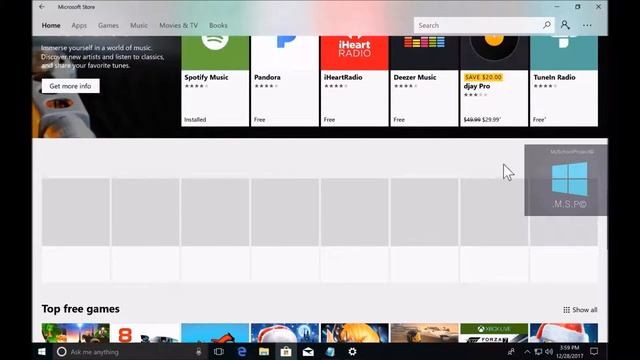Open the Mail app from taskbar

pos(308,351)
